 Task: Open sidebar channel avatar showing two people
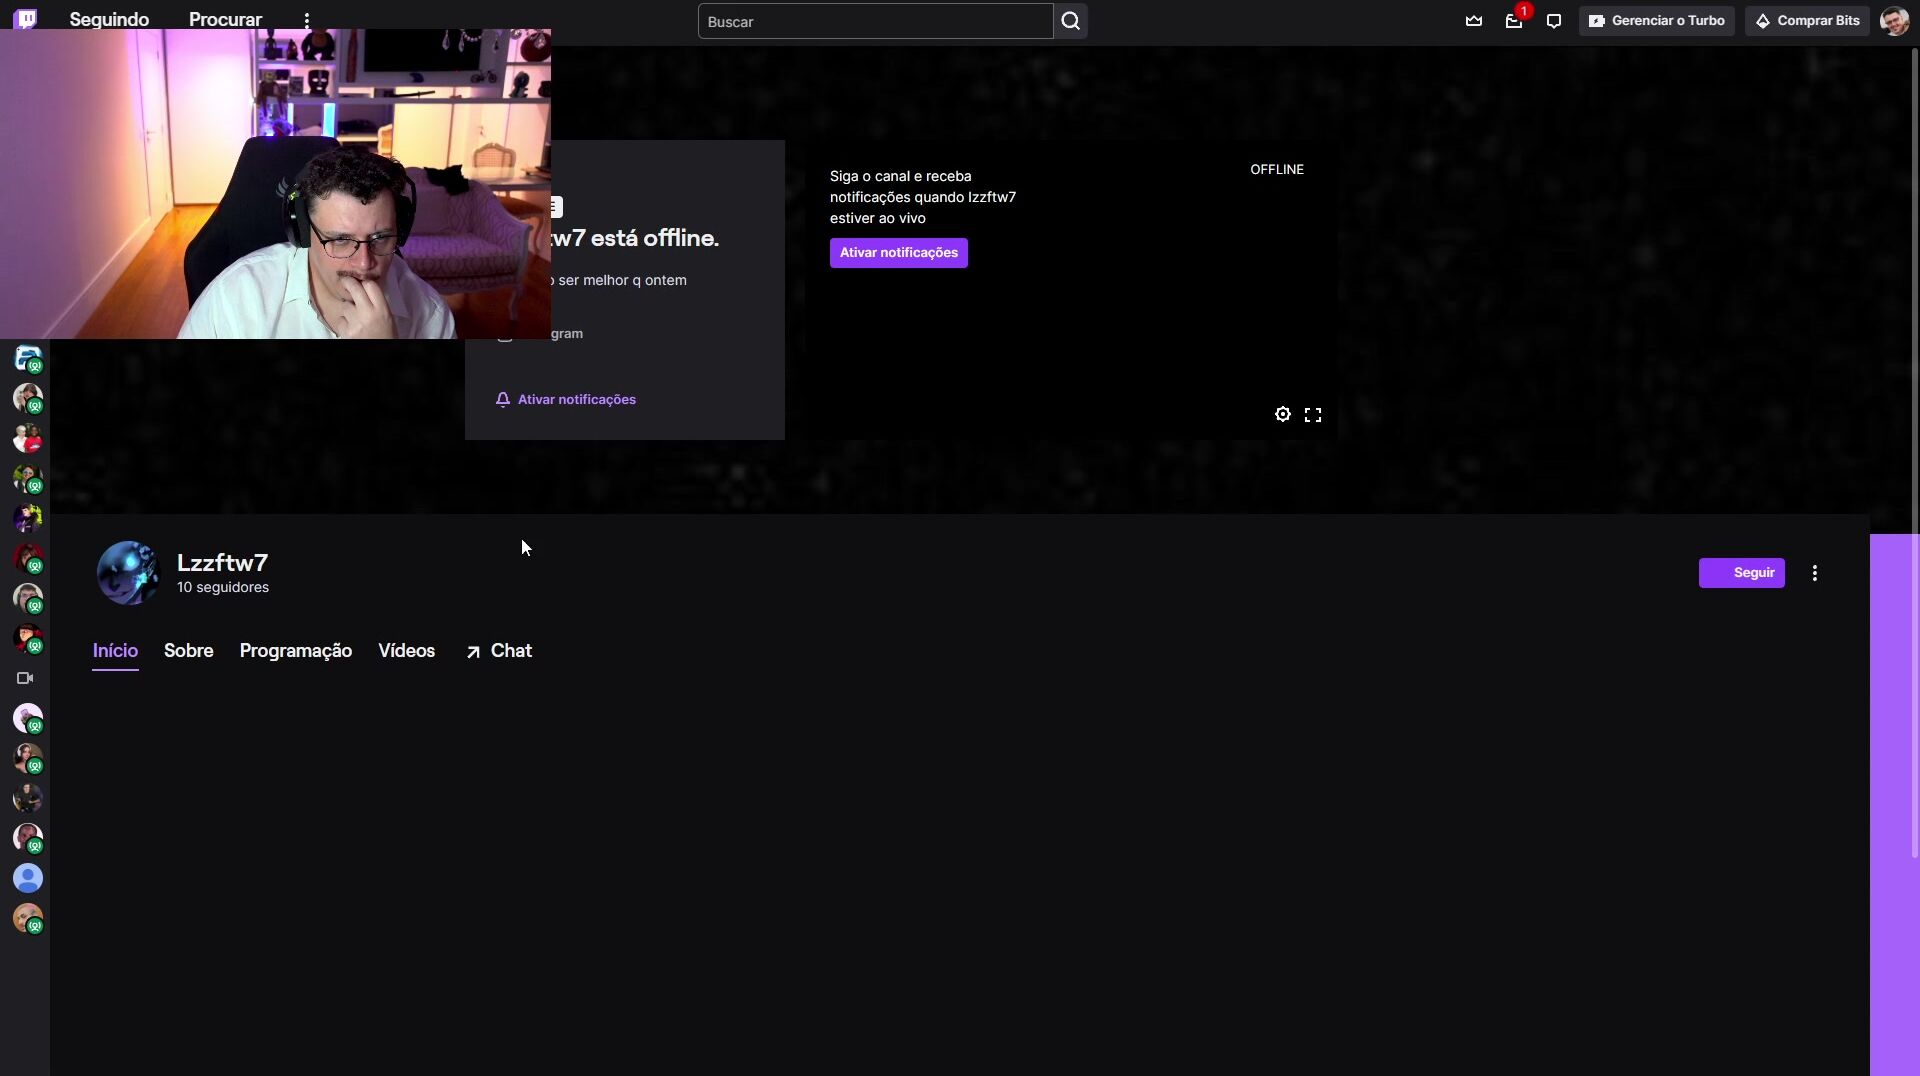tap(28, 438)
